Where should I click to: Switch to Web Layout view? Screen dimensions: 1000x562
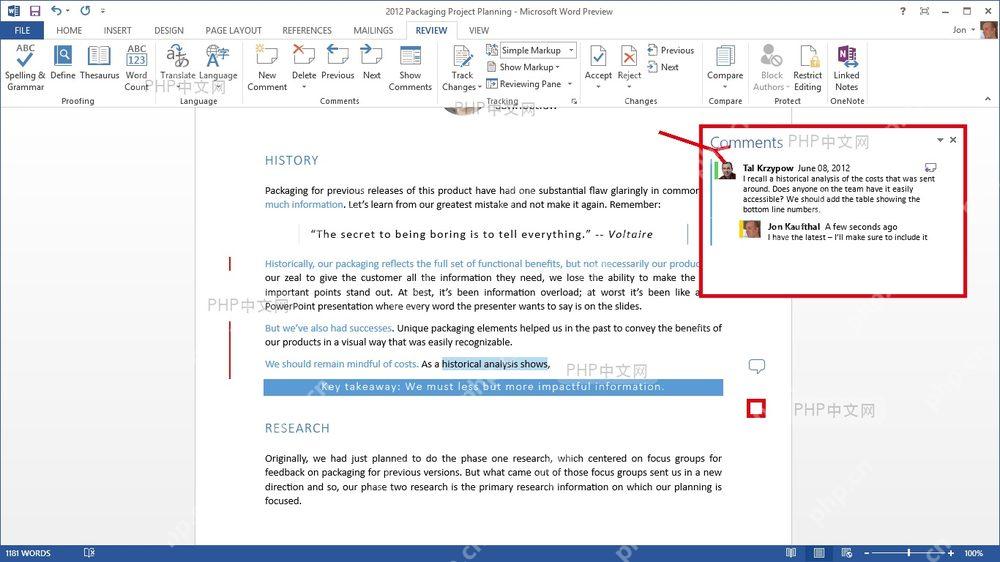[x=847, y=553]
